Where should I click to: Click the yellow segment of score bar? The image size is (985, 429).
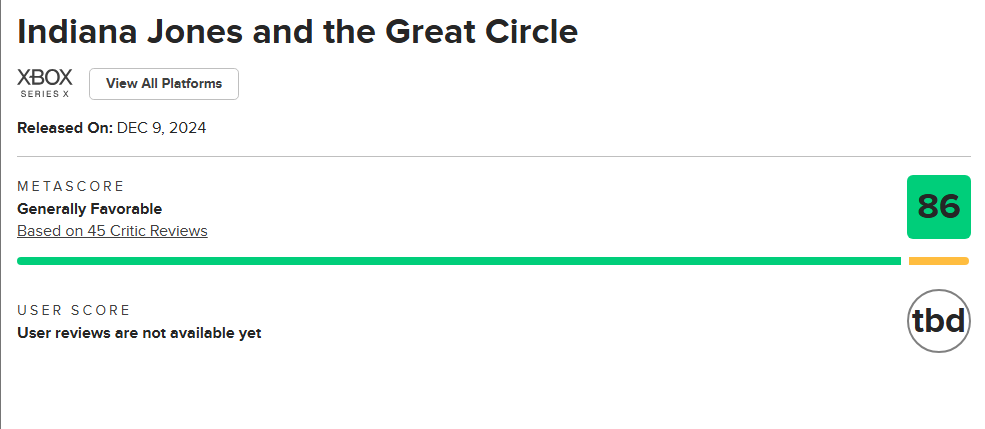(938, 261)
